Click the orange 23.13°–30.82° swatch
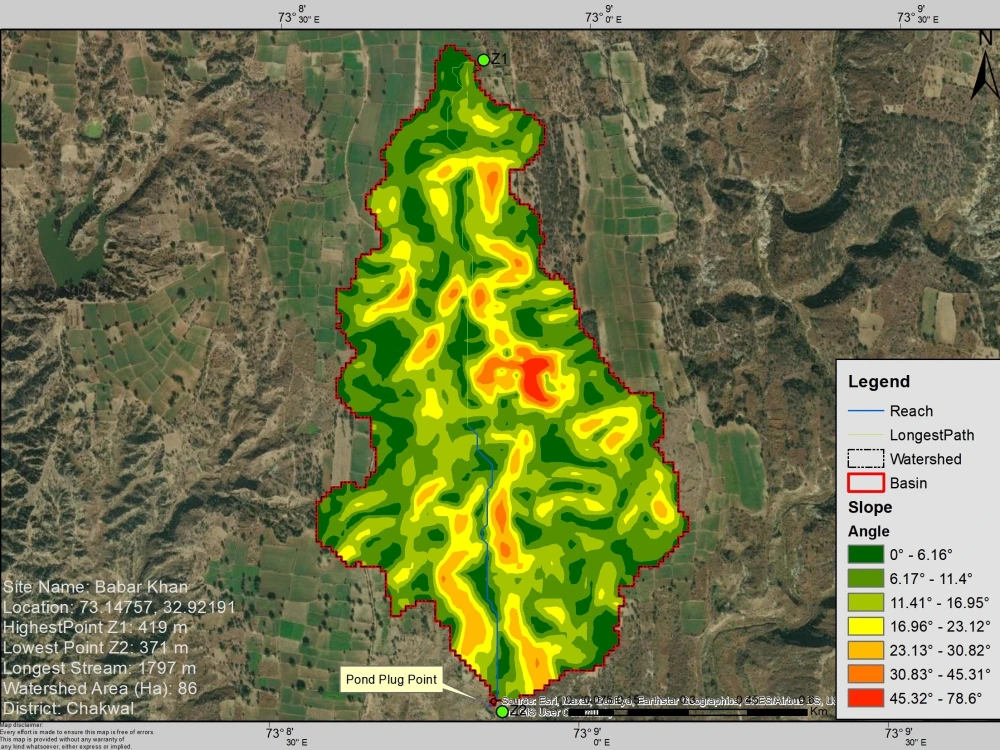The width and height of the screenshot is (1000, 750). click(x=866, y=649)
